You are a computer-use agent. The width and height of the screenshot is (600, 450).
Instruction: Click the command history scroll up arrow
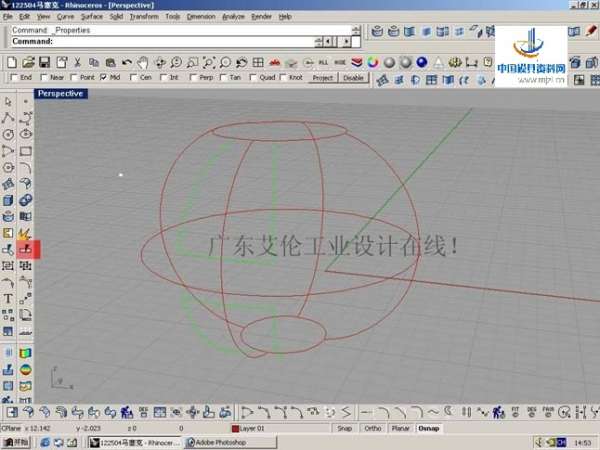[x=356, y=29]
